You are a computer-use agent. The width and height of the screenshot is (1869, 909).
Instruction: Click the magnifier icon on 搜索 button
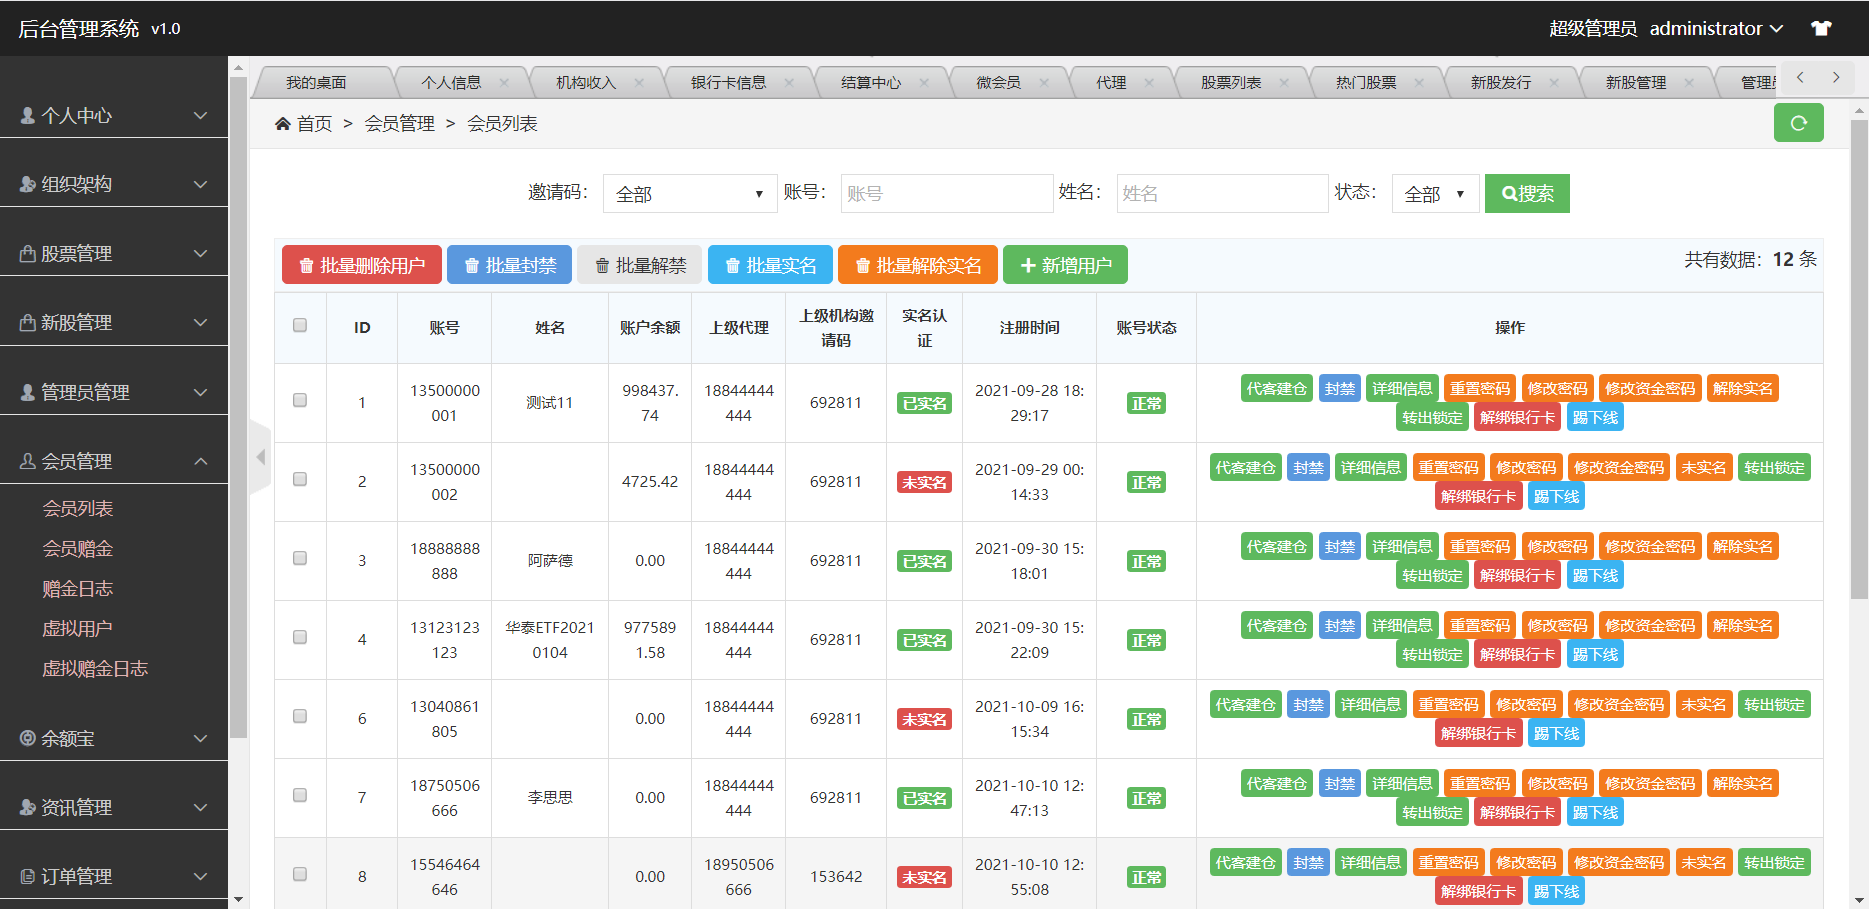(1510, 193)
